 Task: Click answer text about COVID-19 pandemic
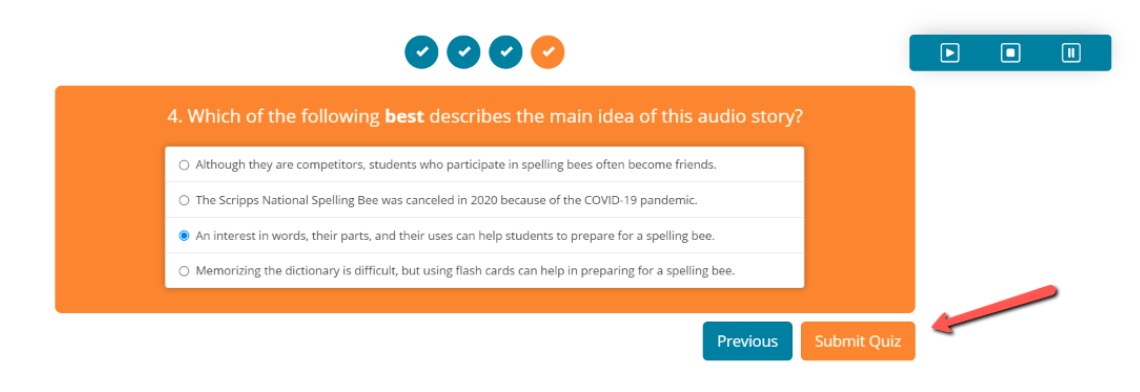(x=446, y=201)
